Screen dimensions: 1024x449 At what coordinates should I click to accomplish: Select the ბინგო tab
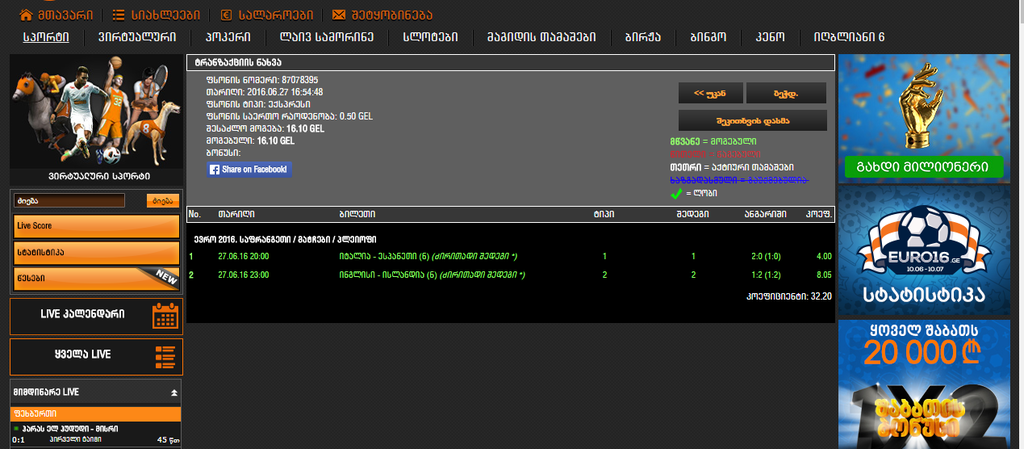point(708,37)
